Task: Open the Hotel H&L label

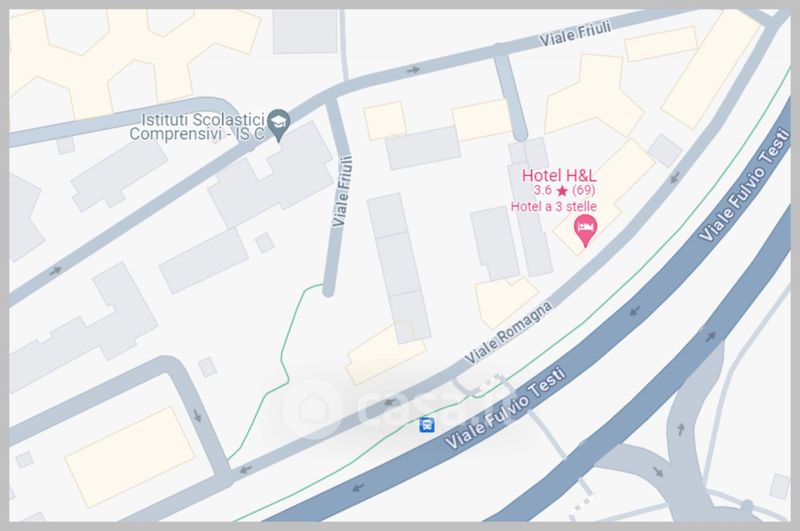Action: 559,175
